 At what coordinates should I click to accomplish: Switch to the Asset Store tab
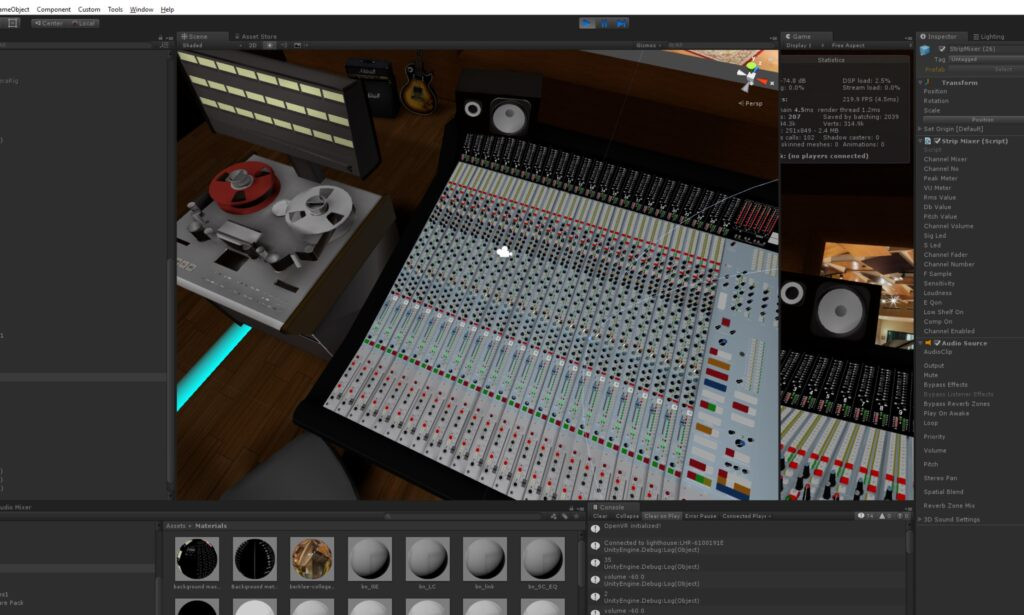point(255,37)
